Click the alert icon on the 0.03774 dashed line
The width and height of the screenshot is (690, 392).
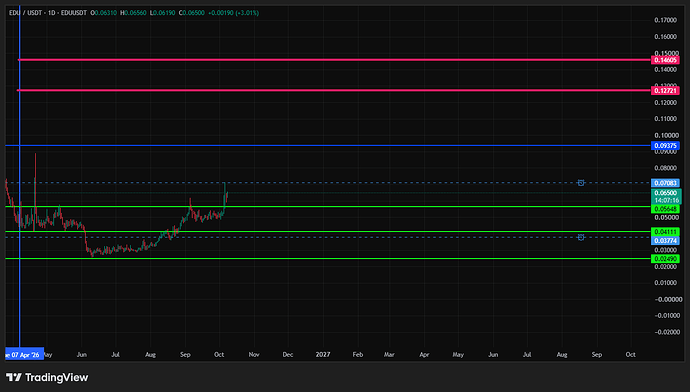click(581, 237)
